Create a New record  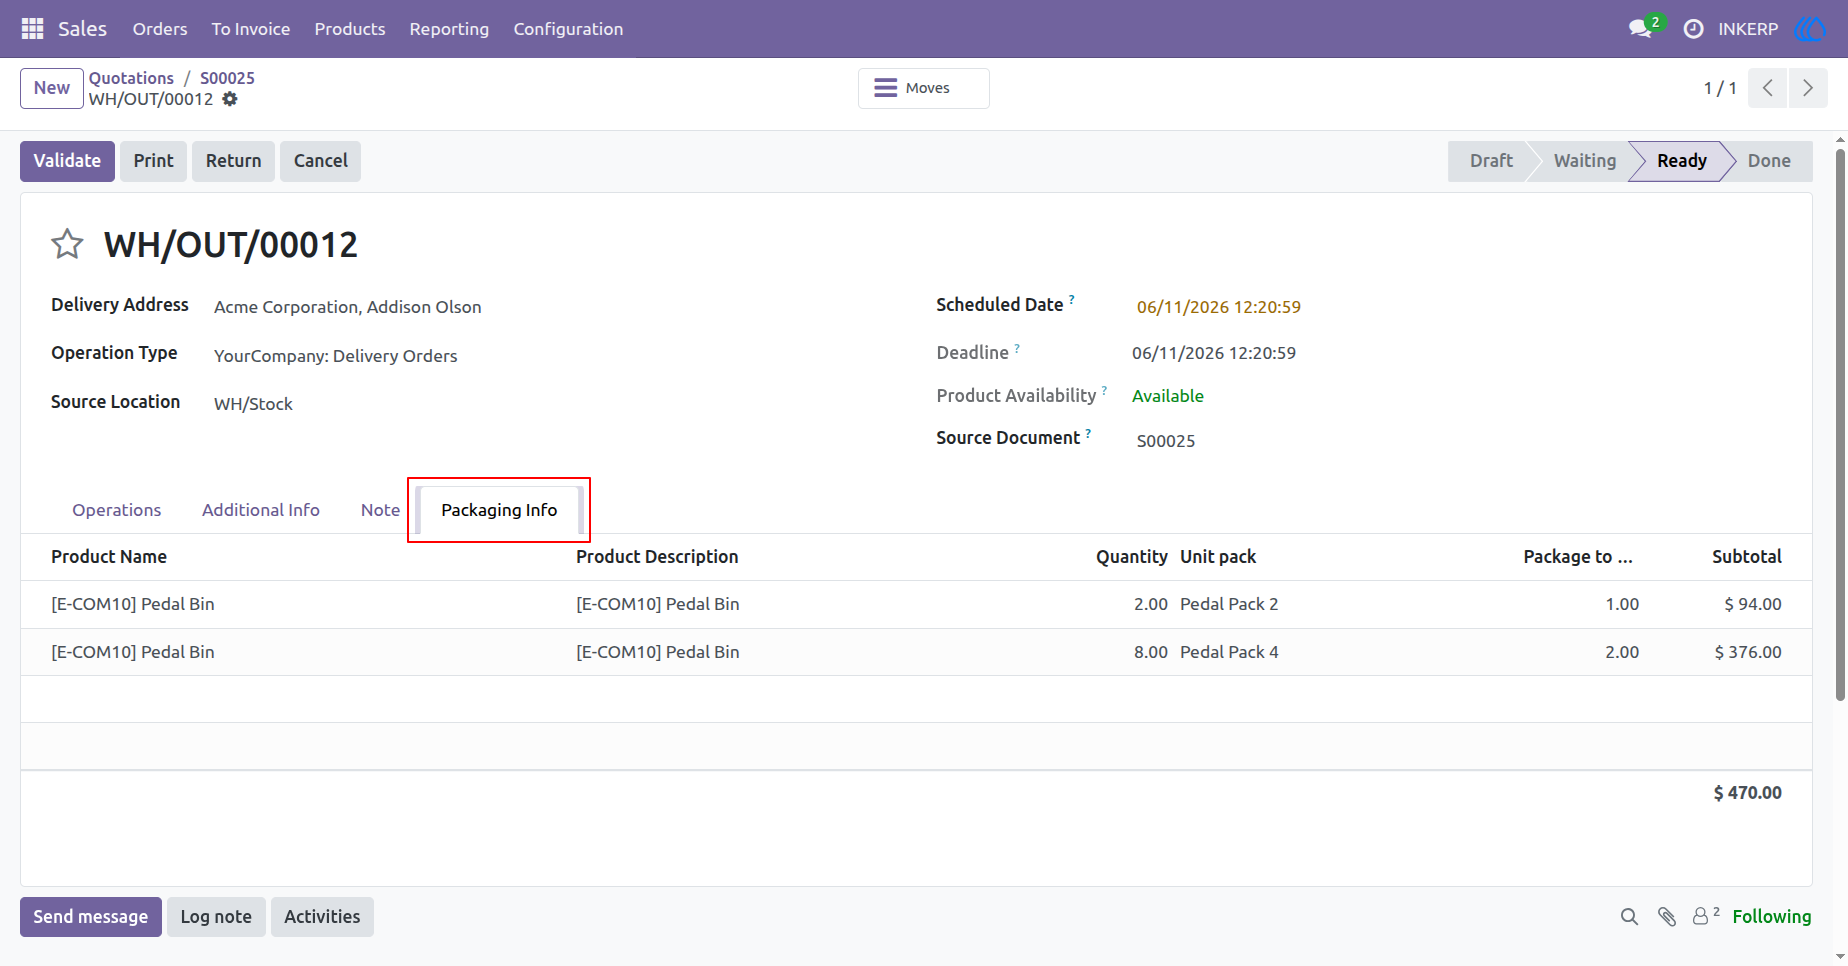[52, 88]
